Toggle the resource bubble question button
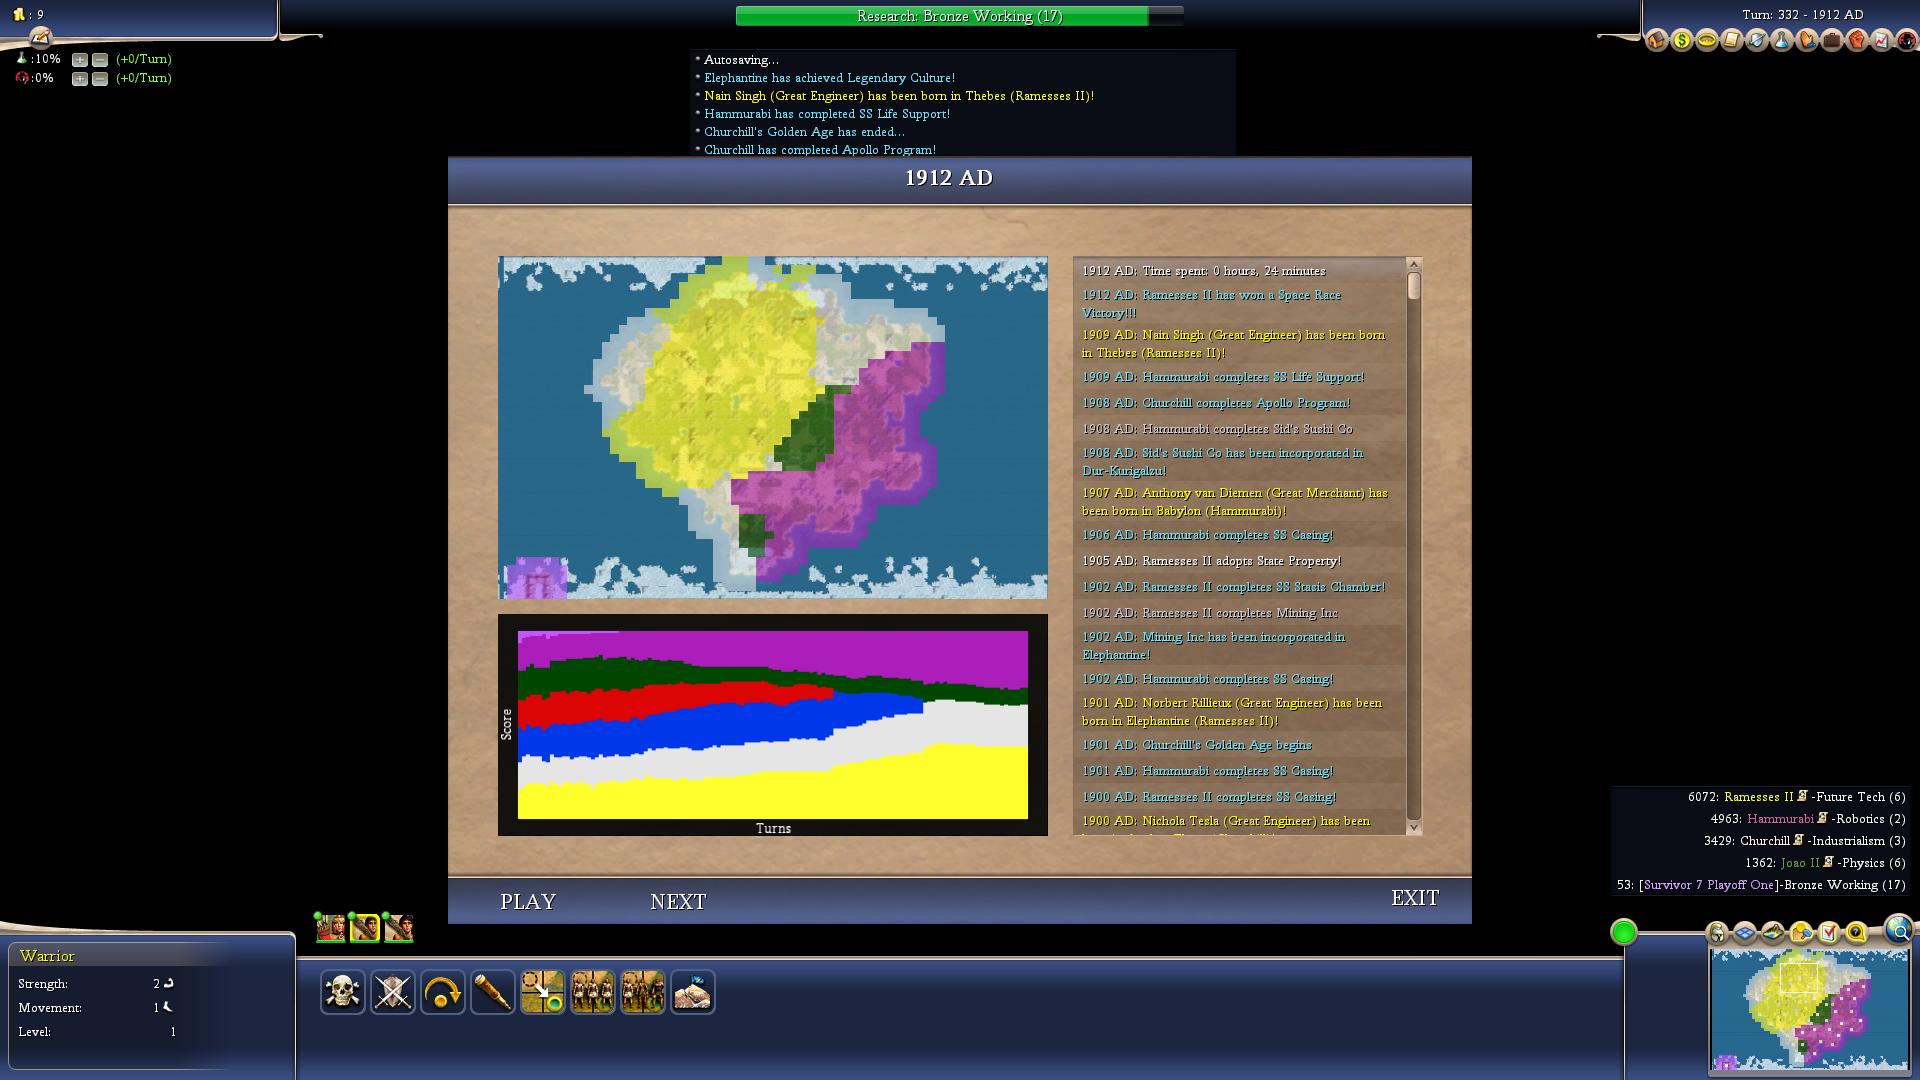The height and width of the screenshot is (1080, 1920). pyautogui.click(x=1857, y=933)
